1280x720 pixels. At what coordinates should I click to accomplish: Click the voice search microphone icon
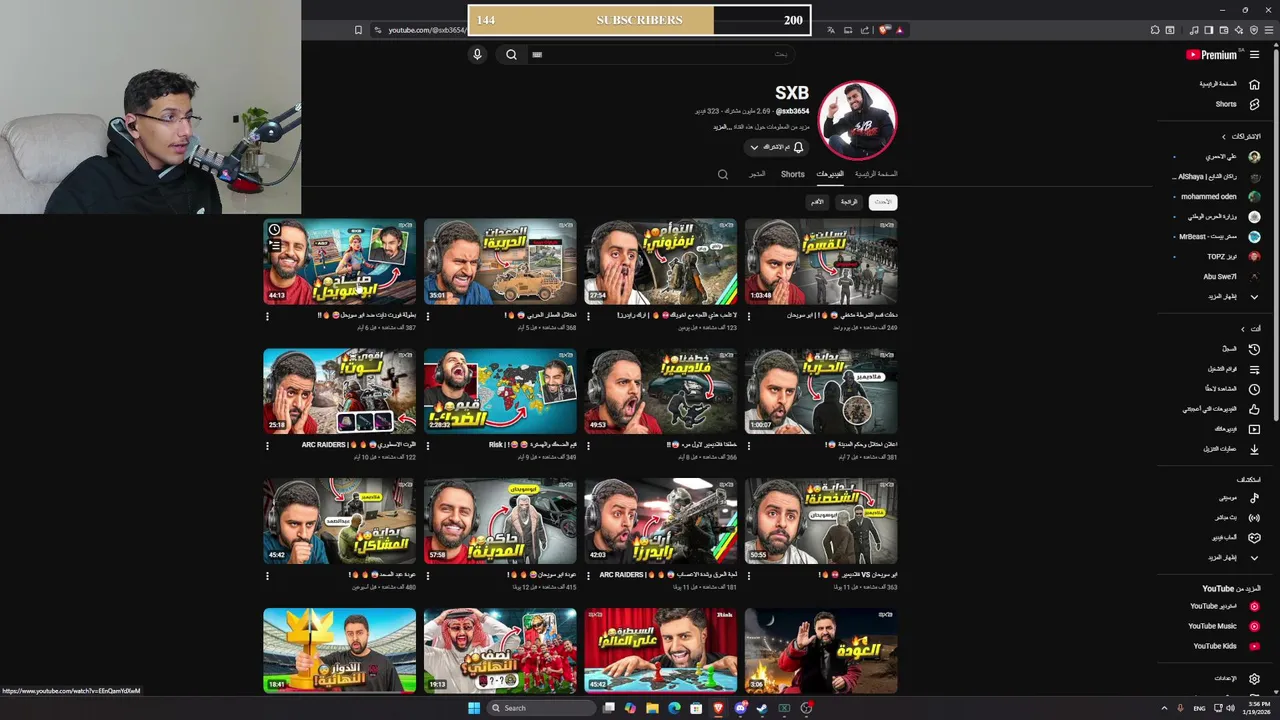point(477,54)
